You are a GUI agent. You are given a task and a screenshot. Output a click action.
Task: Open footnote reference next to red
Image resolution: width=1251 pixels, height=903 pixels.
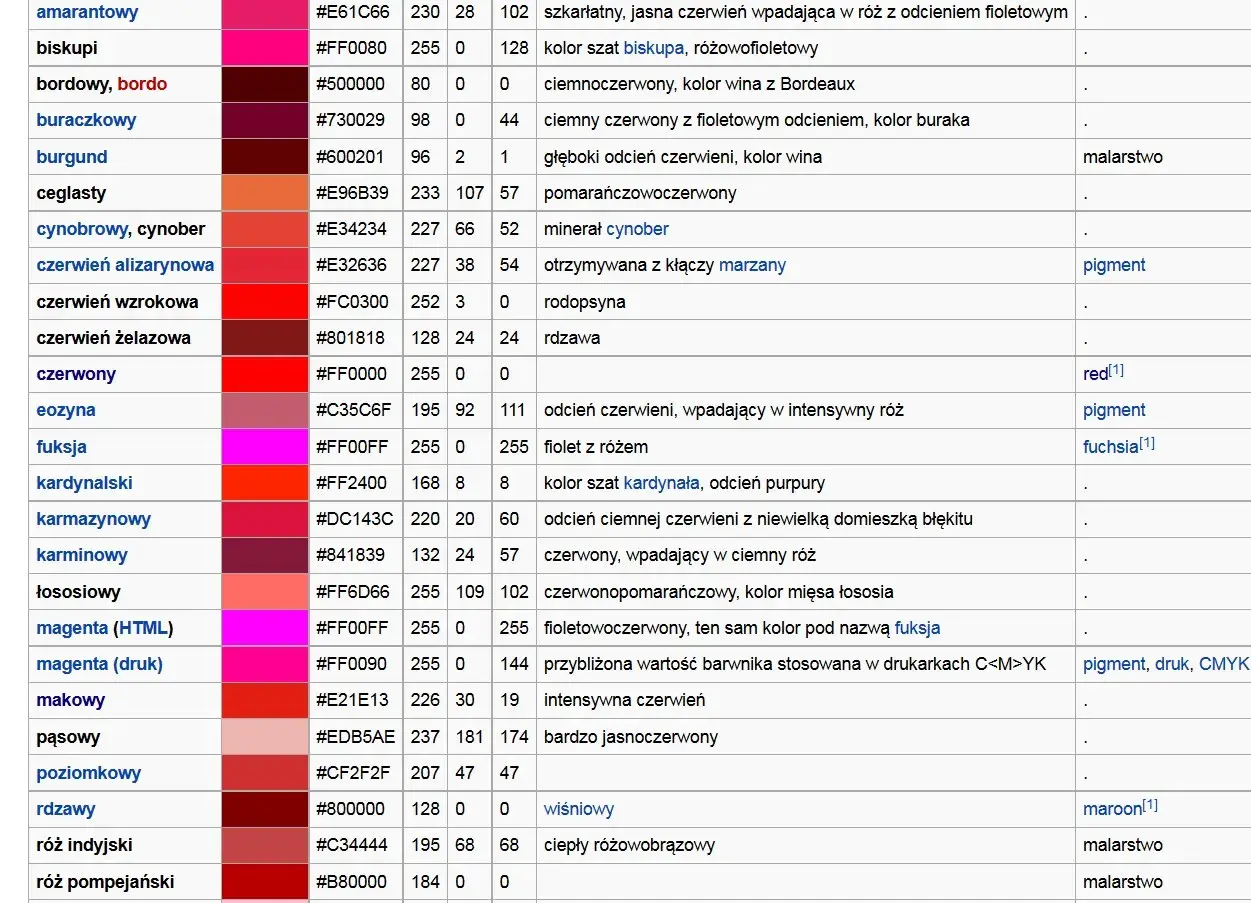coord(1116,370)
